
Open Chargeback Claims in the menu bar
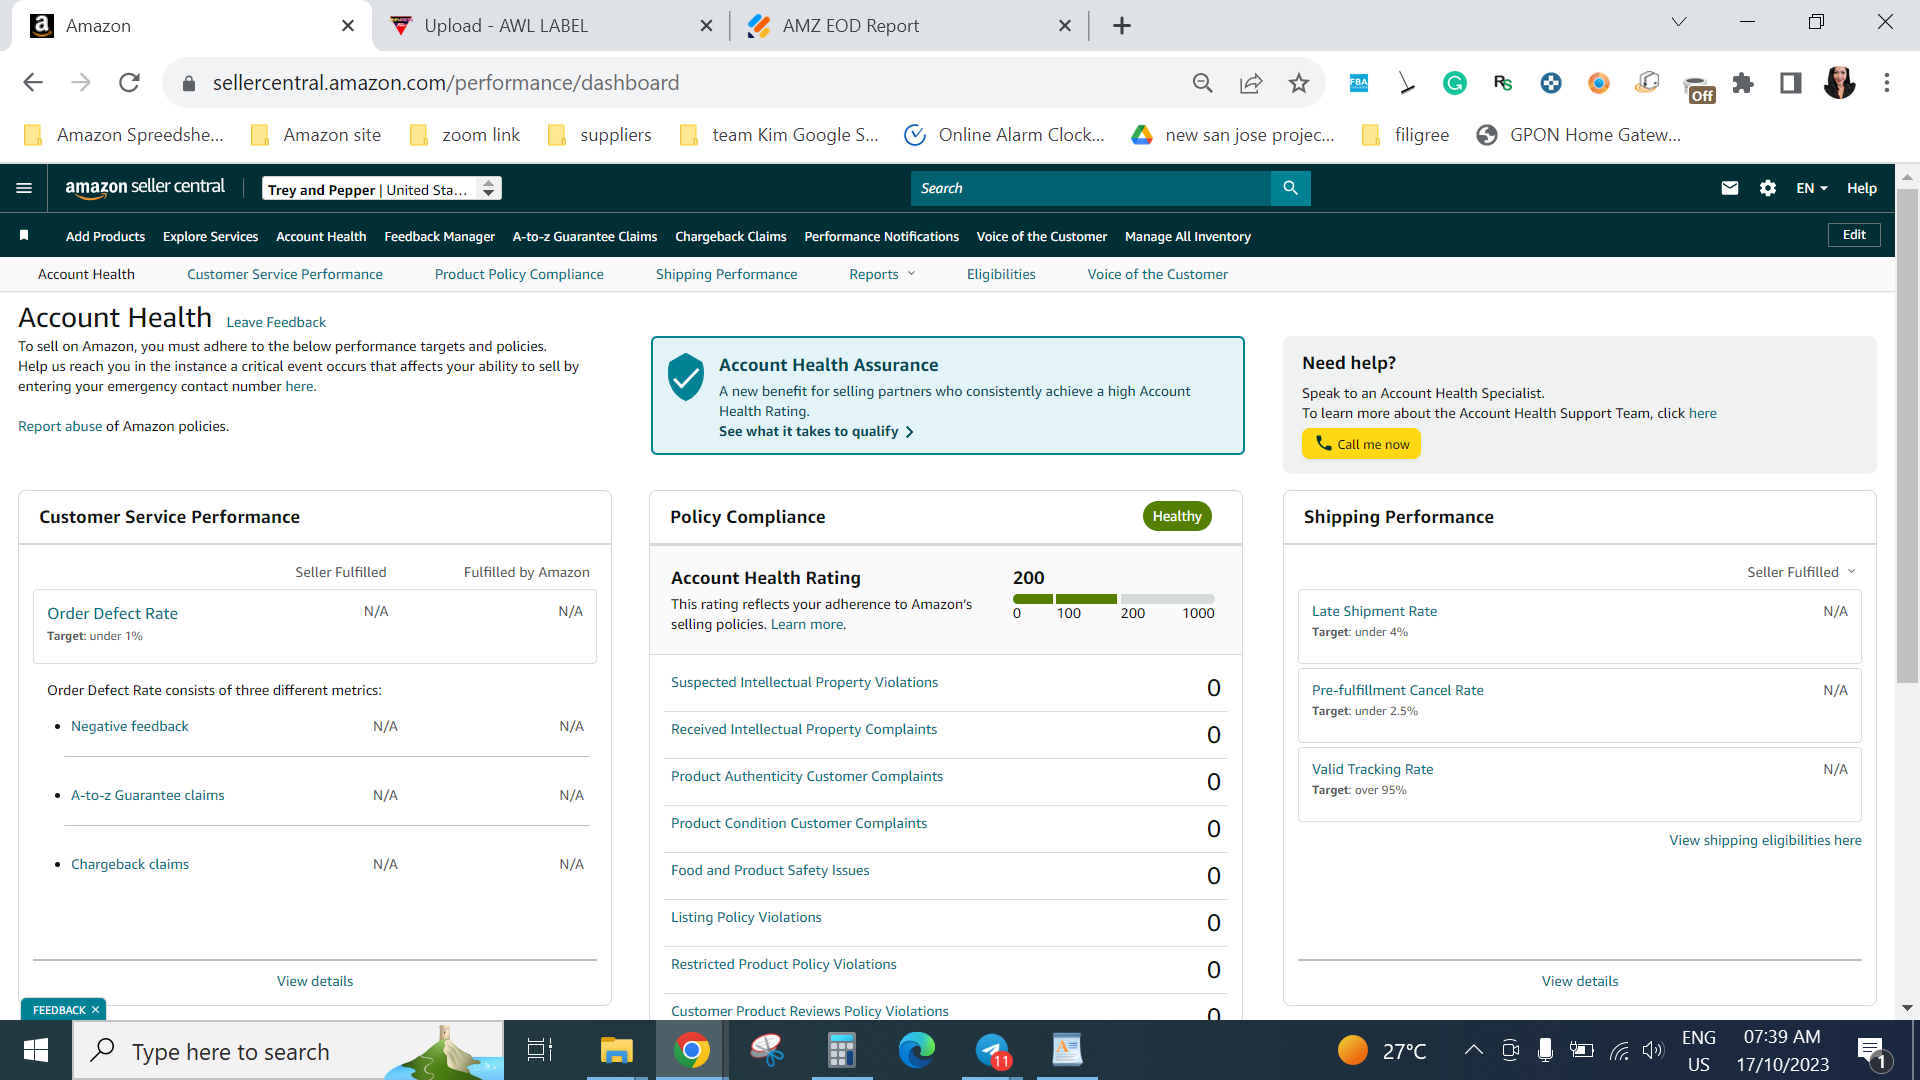click(x=730, y=236)
